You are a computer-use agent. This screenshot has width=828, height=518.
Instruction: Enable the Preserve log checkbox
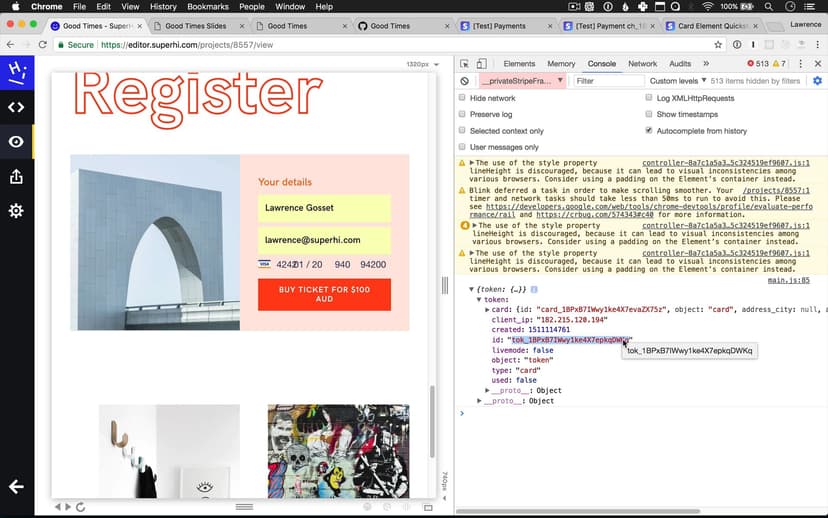pos(462,115)
